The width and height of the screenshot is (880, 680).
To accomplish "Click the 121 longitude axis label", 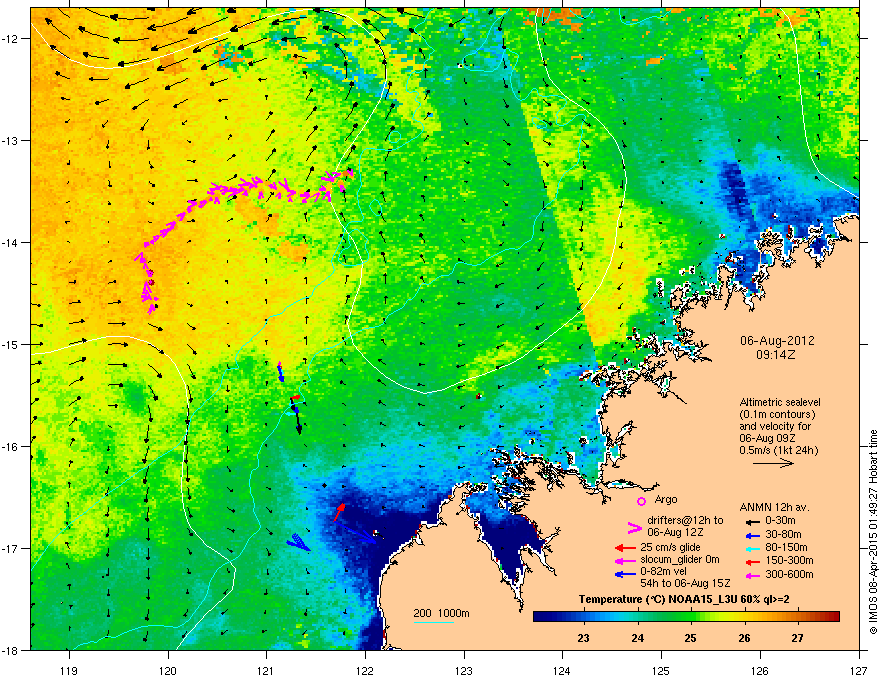I will coord(266,670).
